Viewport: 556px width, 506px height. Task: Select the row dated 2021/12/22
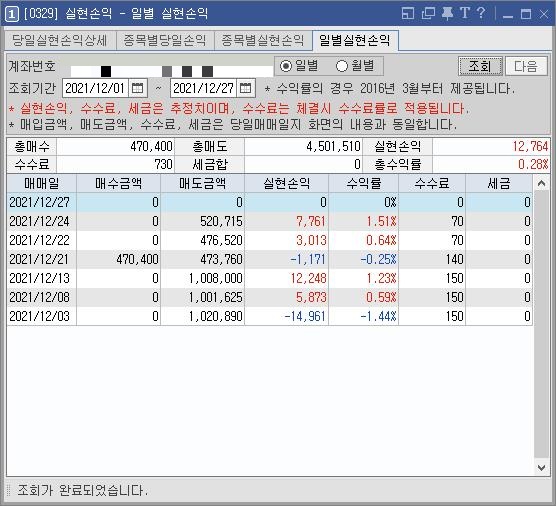(x=269, y=240)
